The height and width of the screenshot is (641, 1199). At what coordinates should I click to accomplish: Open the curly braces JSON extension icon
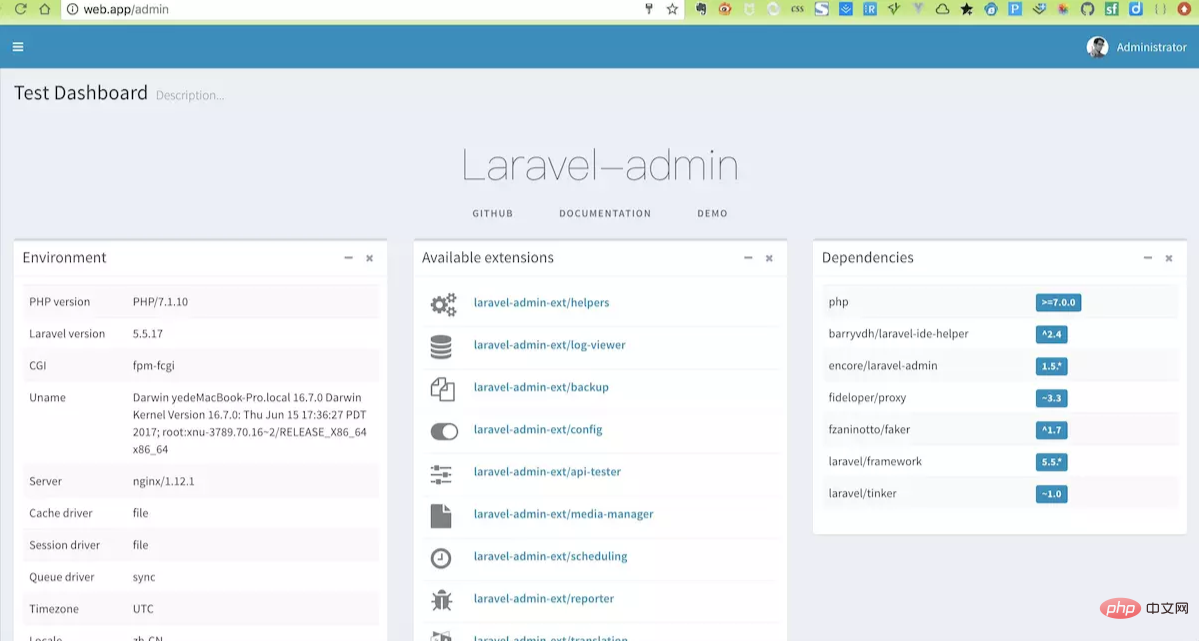pos(1160,9)
